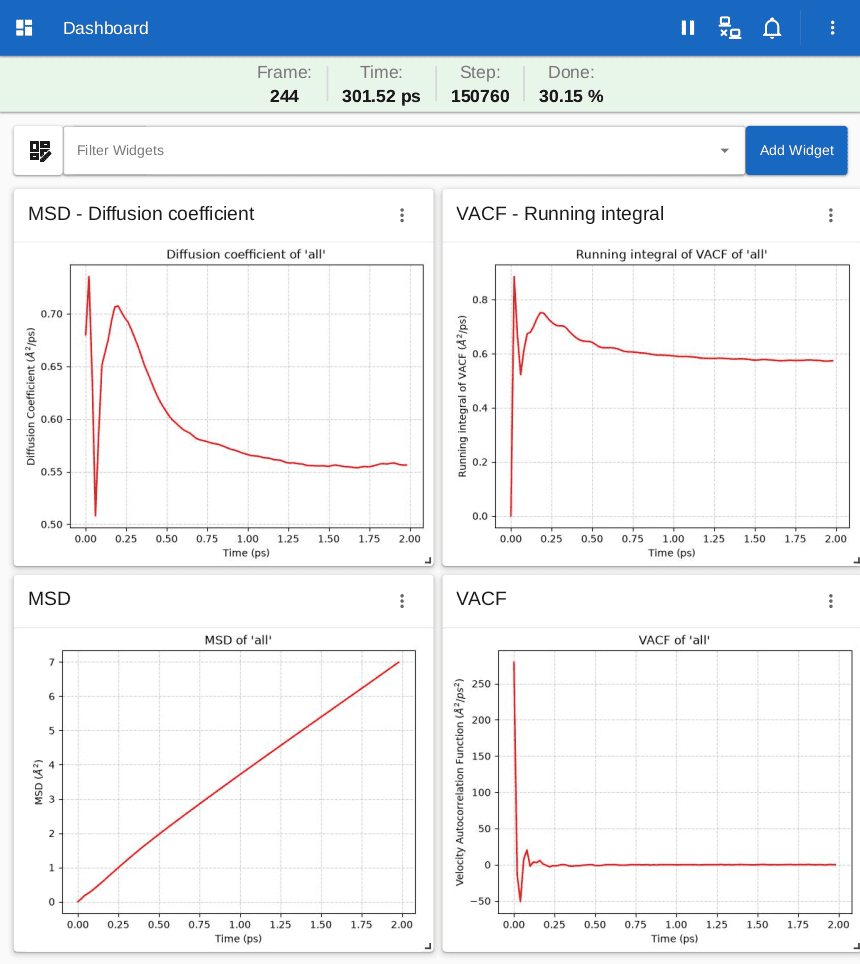This screenshot has height=964, width=860.
Task: Click the dashboard grid icon in header
Action: click(24, 28)
